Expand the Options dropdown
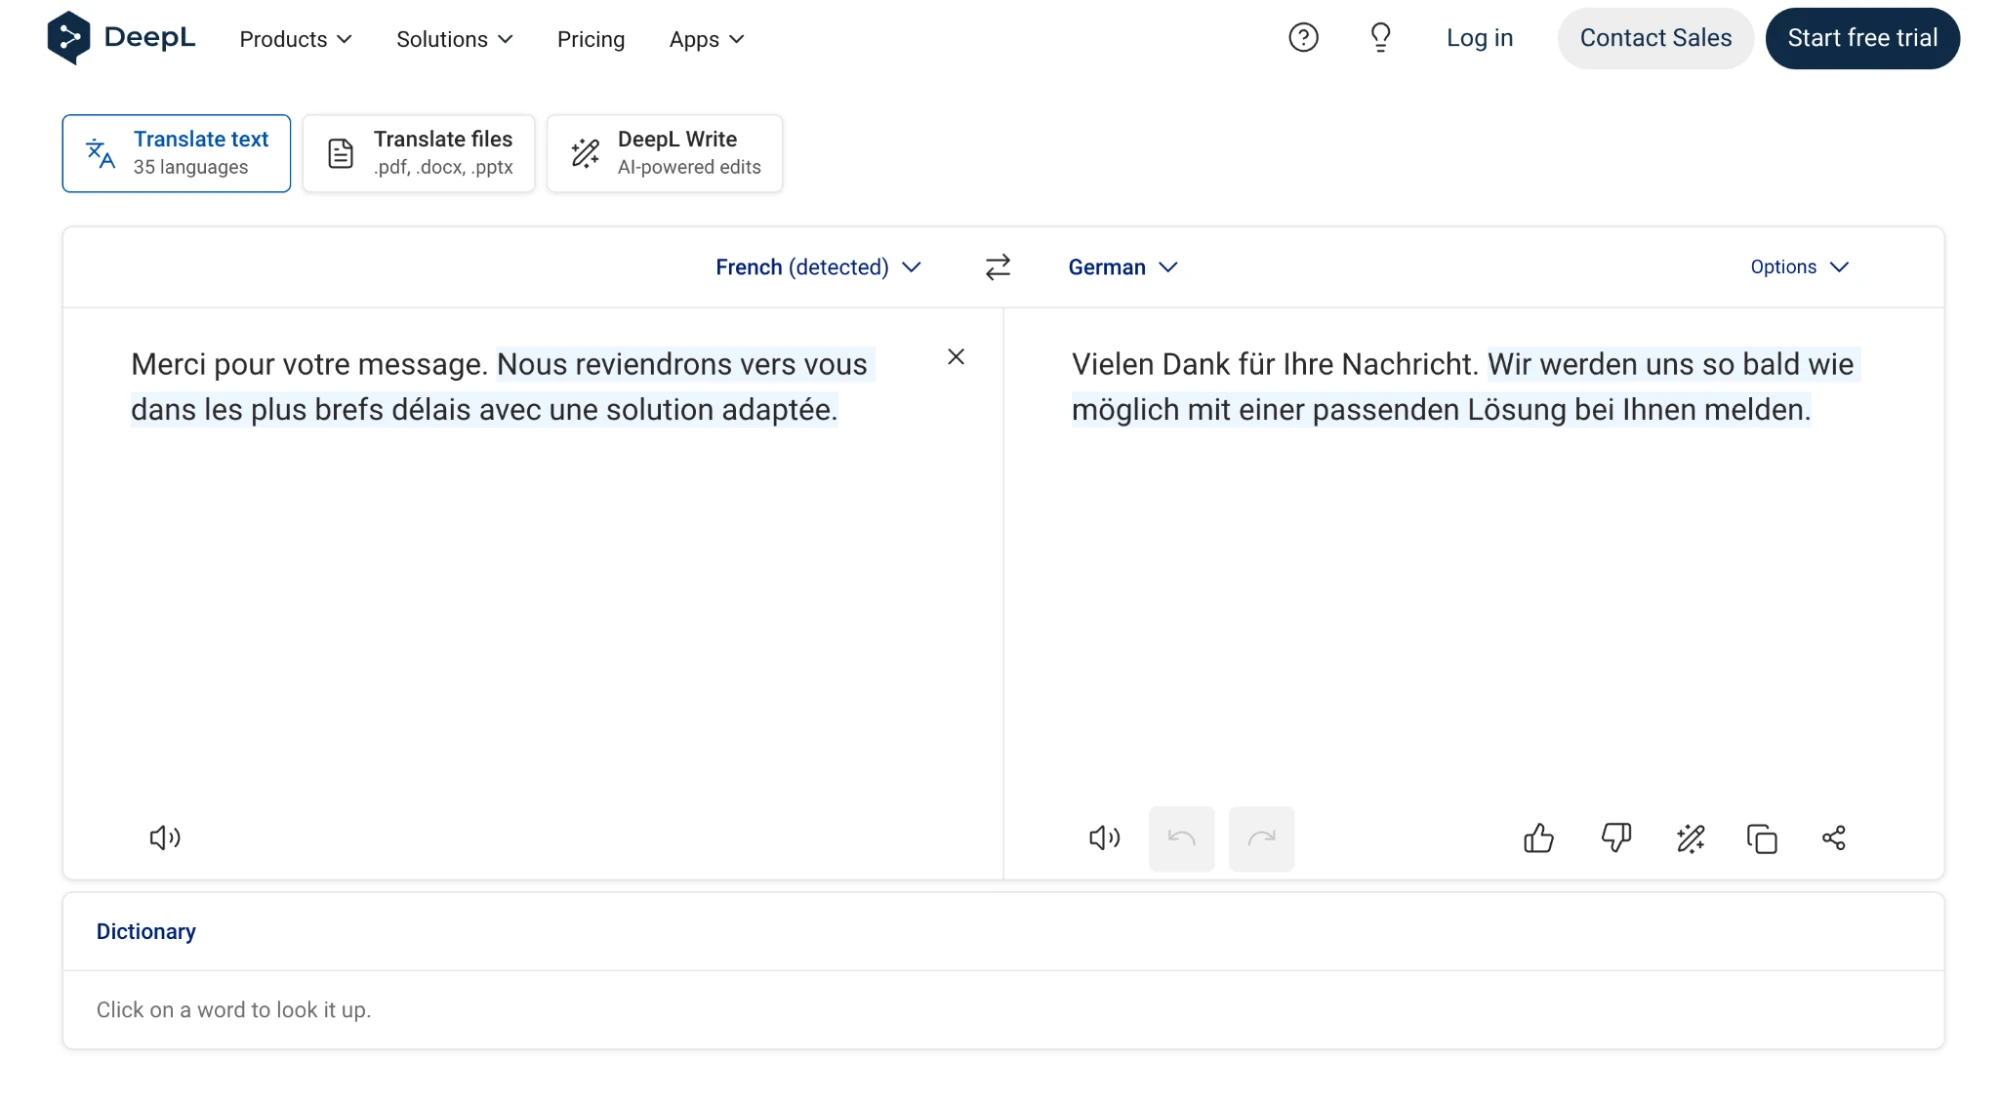1999x1107 pixels. 1798,267
